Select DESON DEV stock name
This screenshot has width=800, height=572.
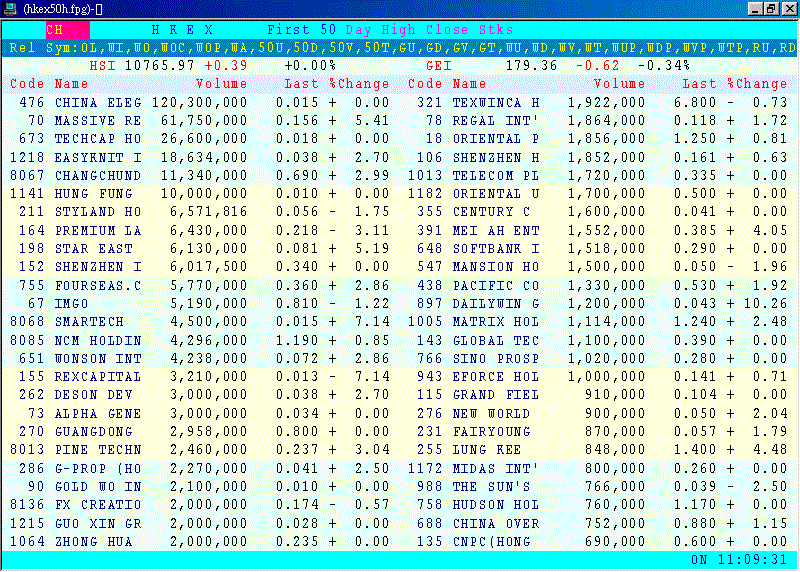(94, 395)
